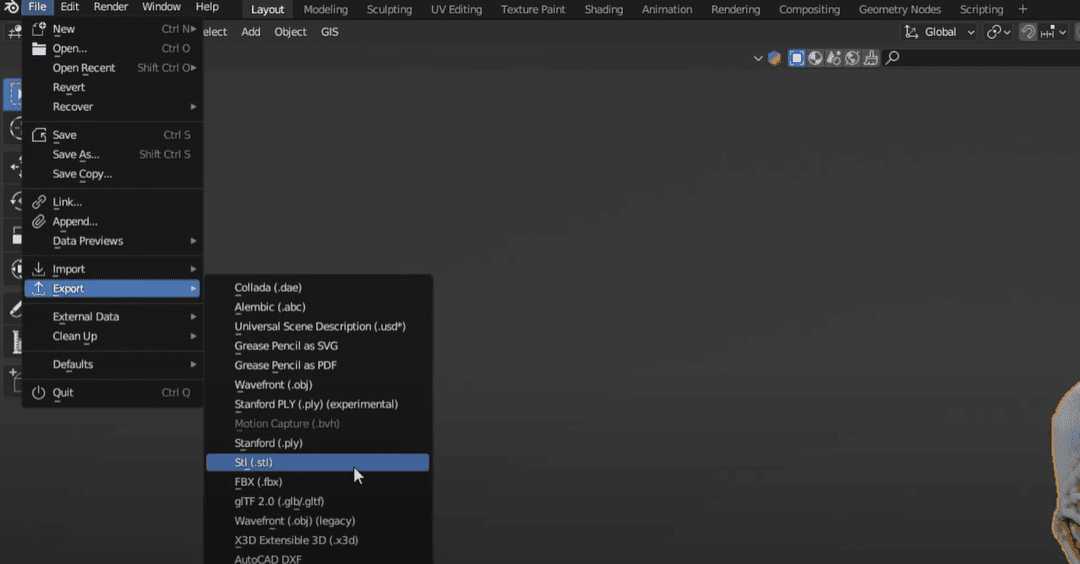
Task: Click the Save disk icon
Action: (x=39, y=135)
